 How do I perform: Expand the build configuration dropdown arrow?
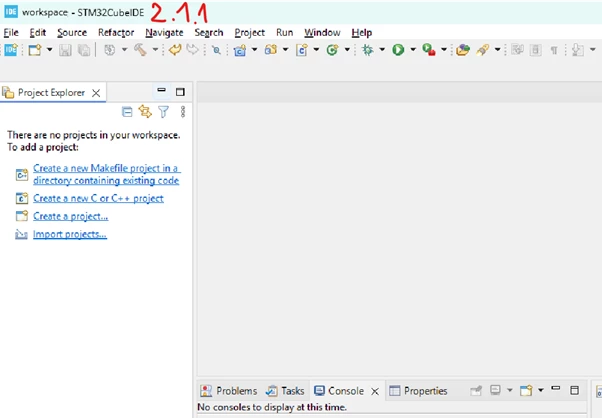pos(124,50)
